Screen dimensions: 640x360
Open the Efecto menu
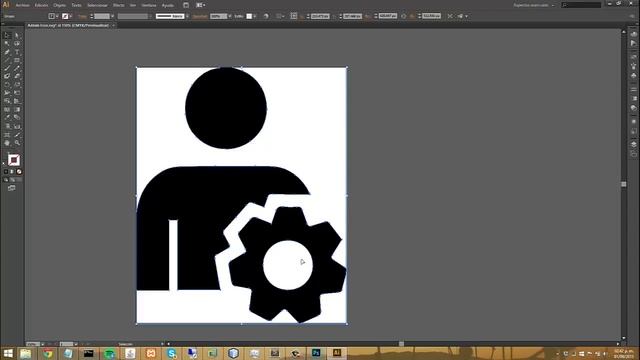coord(119,5)
